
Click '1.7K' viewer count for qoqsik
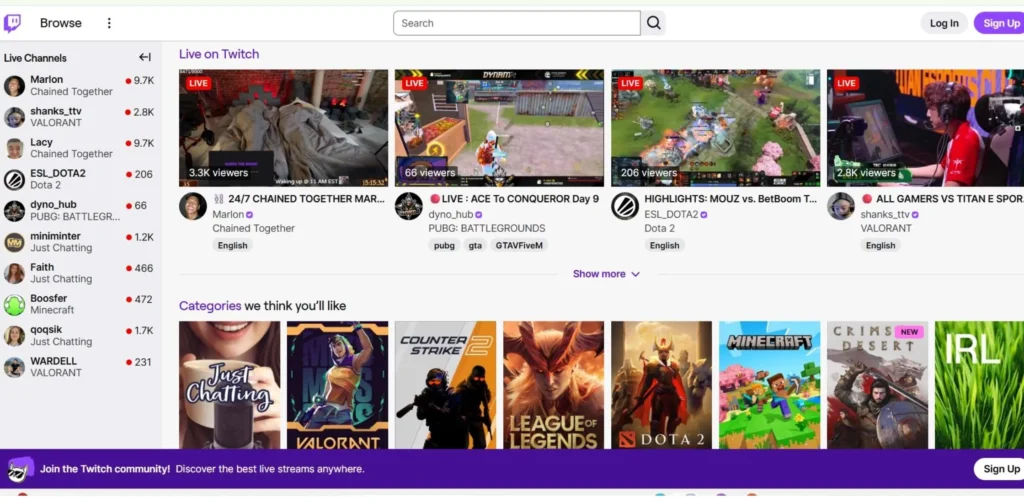pyautogui.click(x=144, y=331)
